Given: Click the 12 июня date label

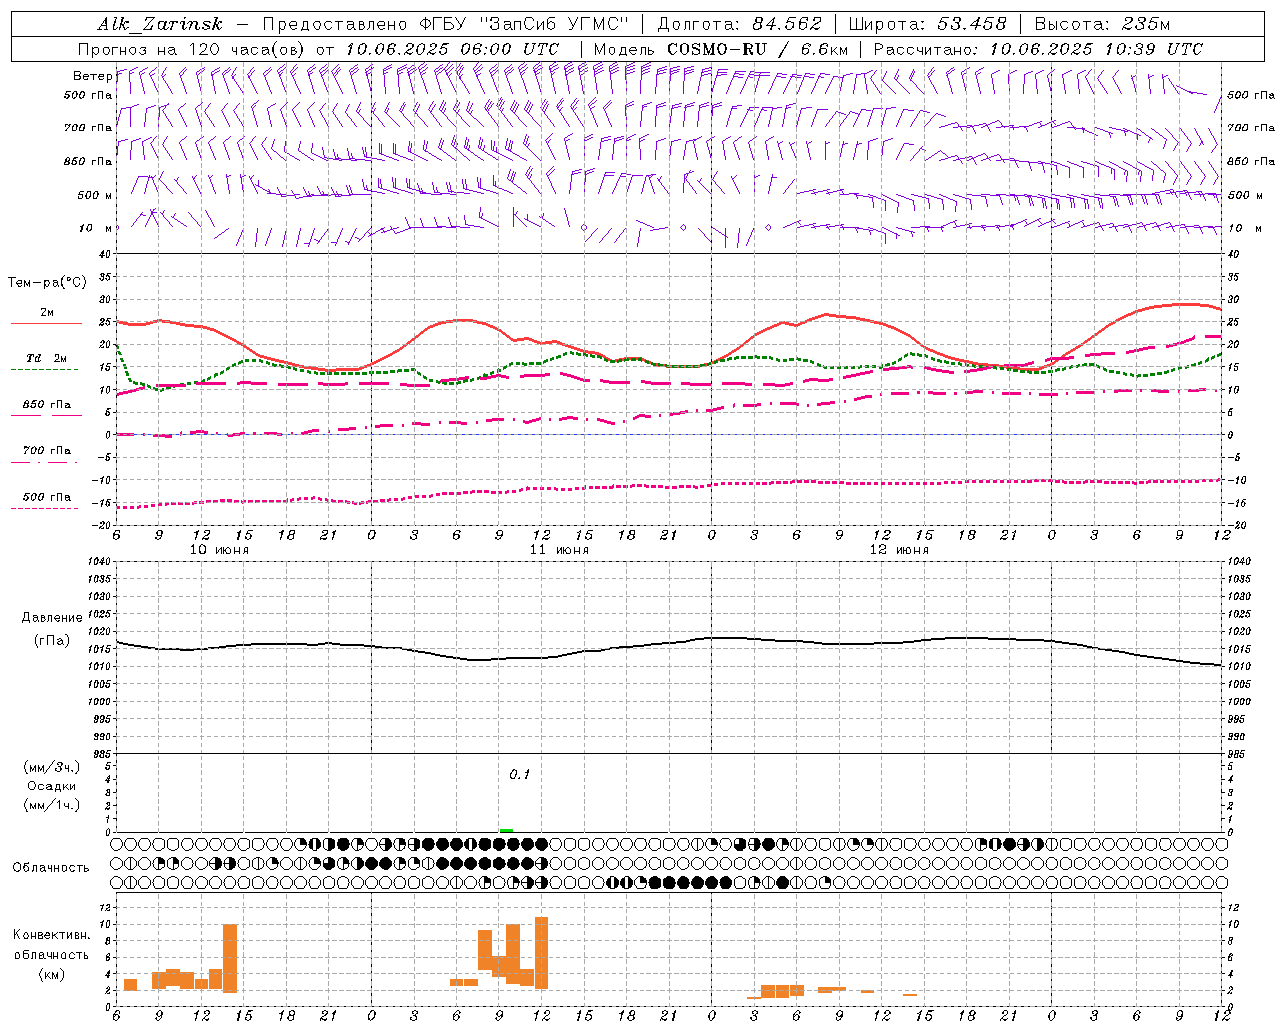Looking at the screenshot, I should click(x=899, y=550).
